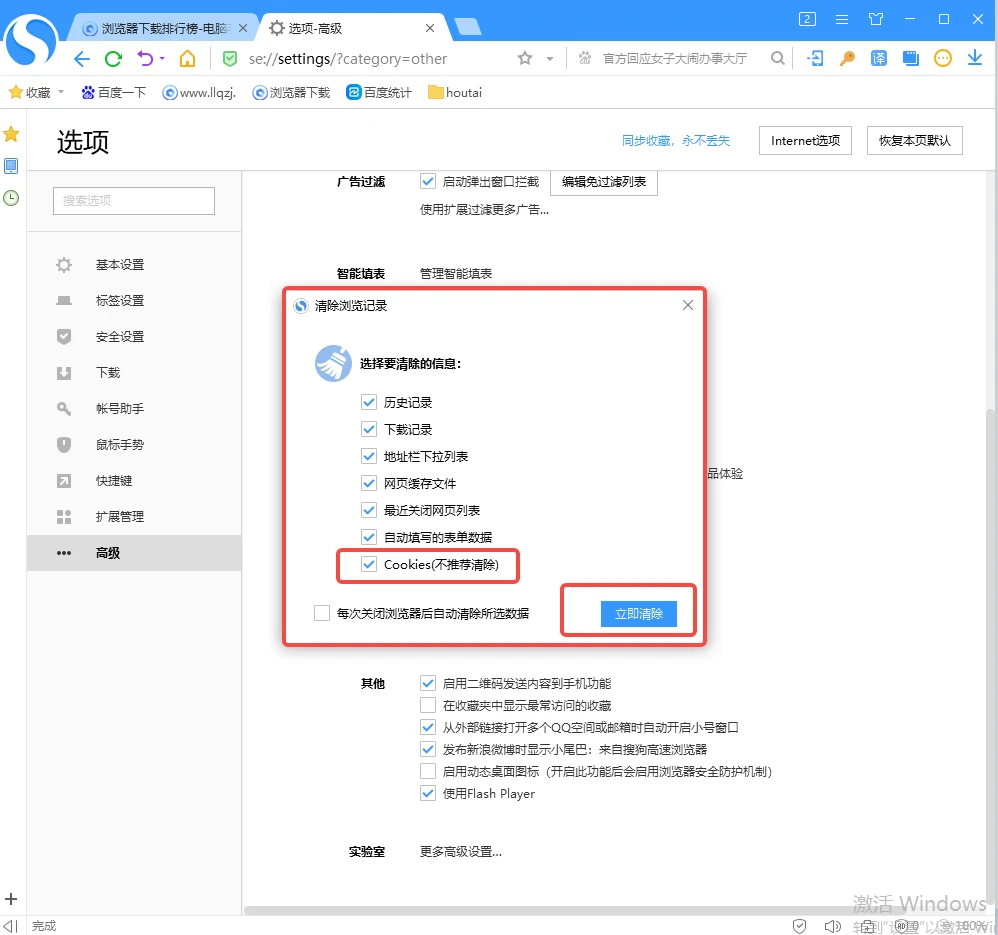Image resolution: width=998 pixels, height=935 pixels.
Task: Bookmark page with the star icon
Action: (524, 59)
